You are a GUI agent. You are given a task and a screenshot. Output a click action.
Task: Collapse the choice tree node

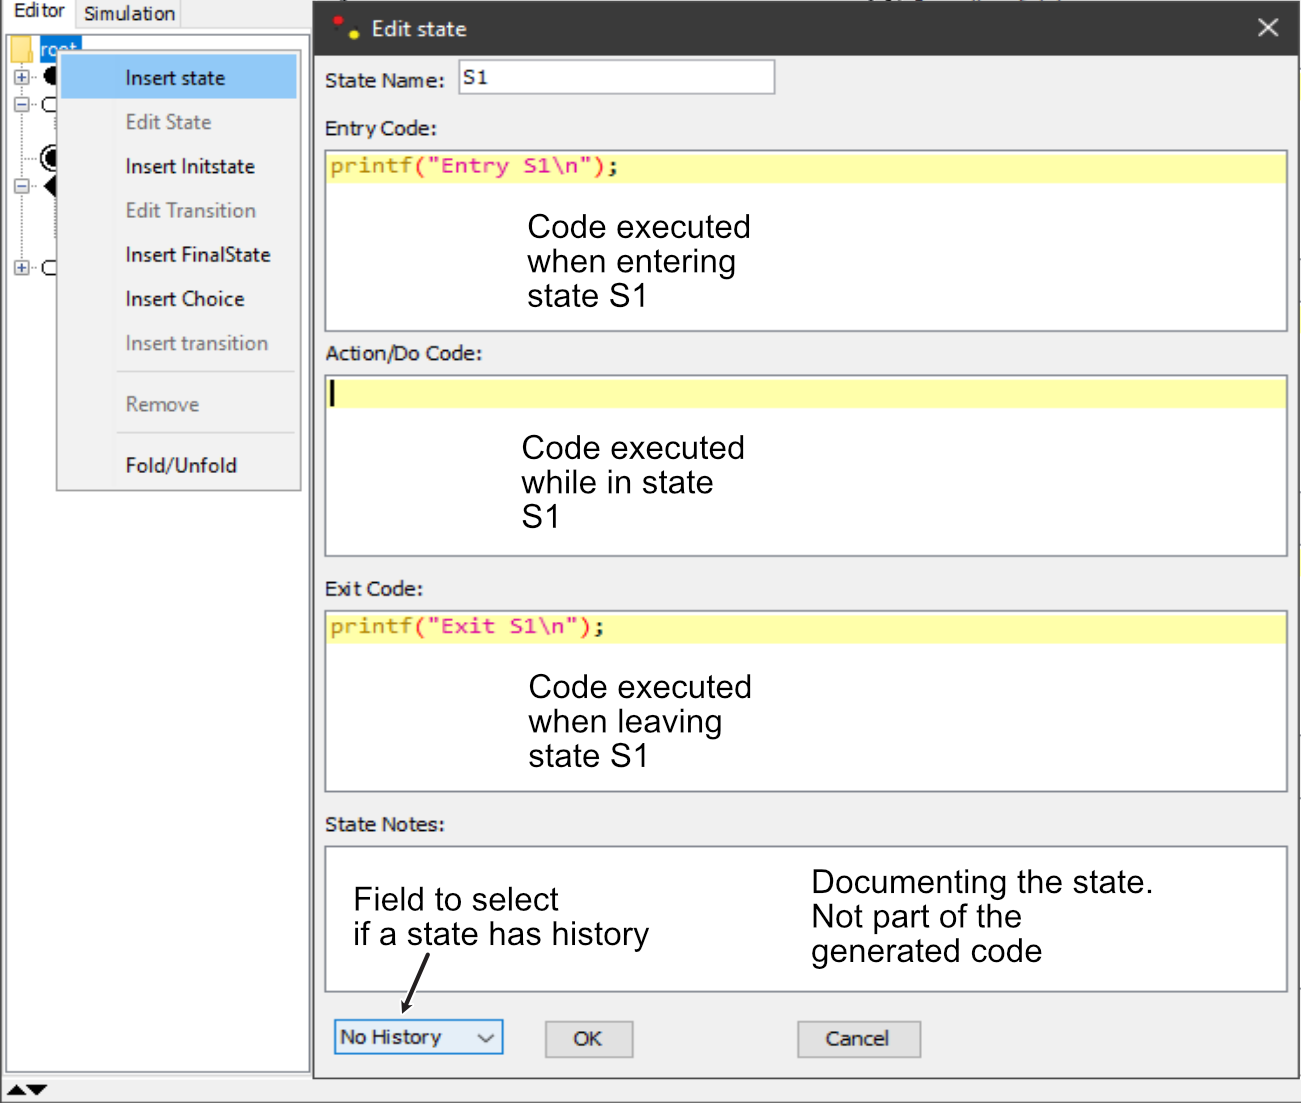(x=21, y=186)
